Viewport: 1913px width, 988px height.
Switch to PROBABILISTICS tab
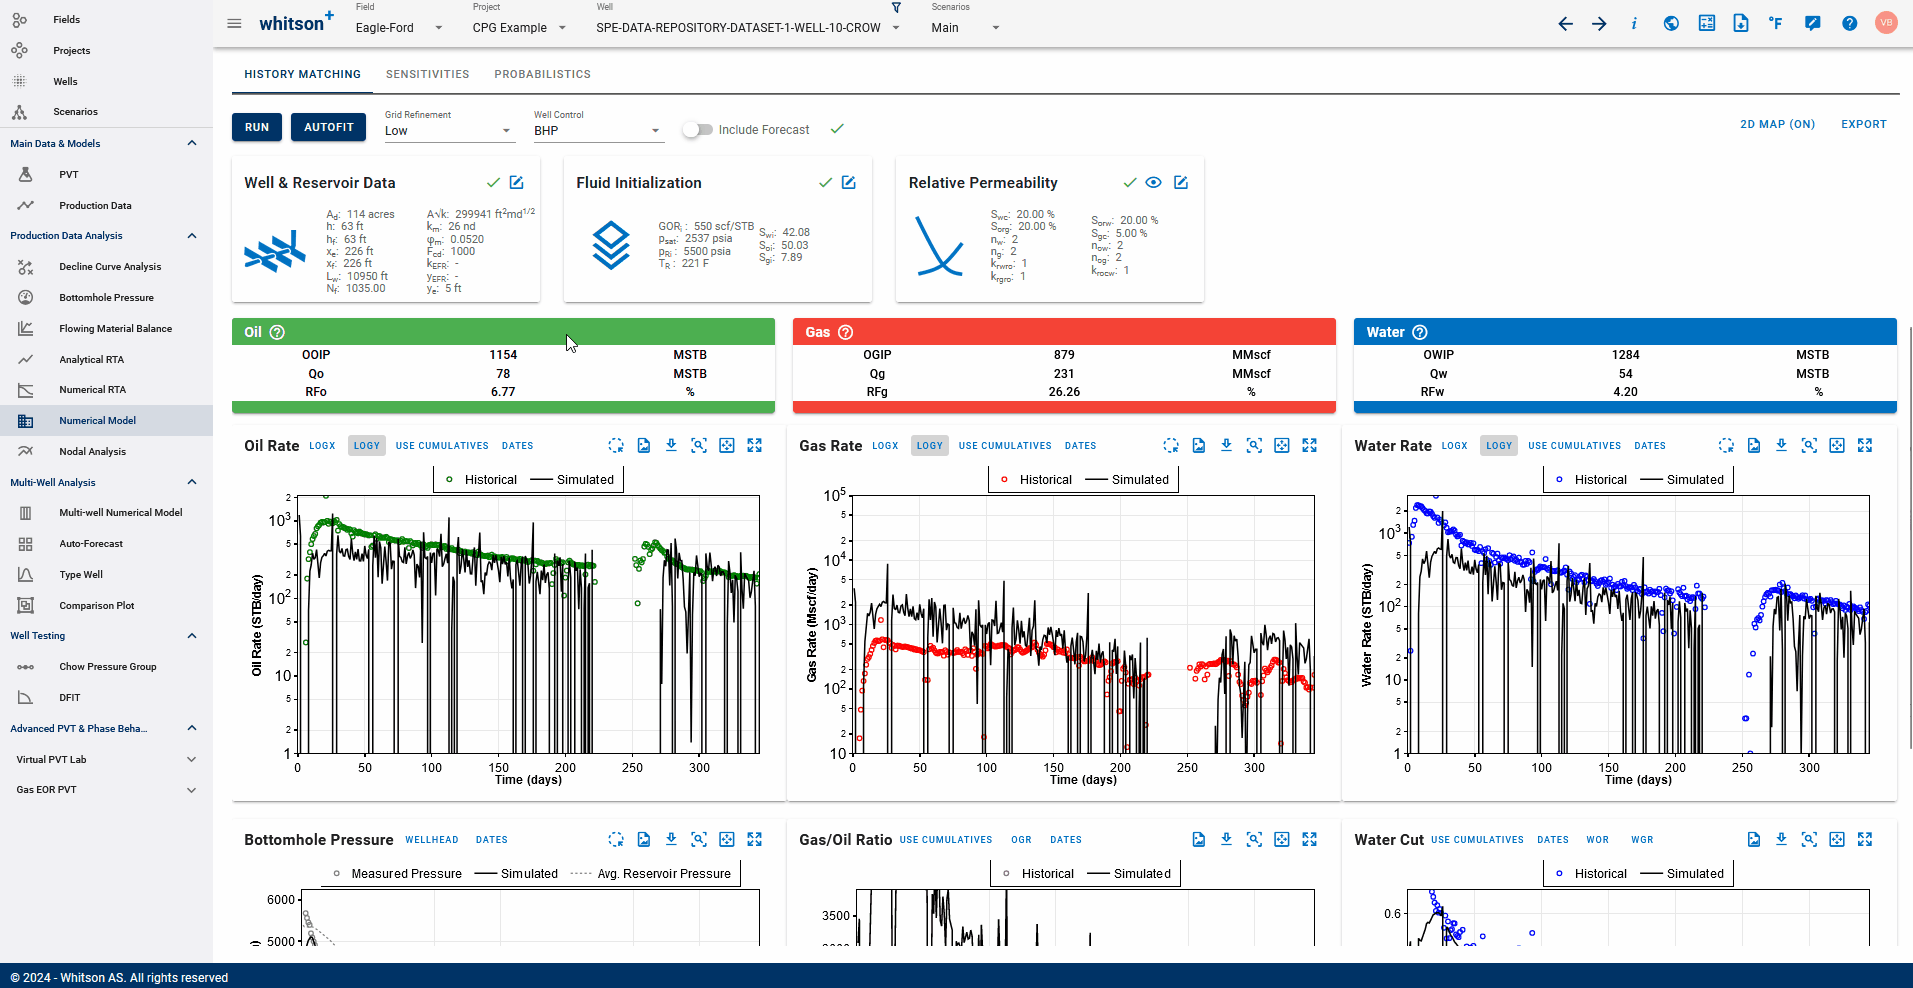542,74
